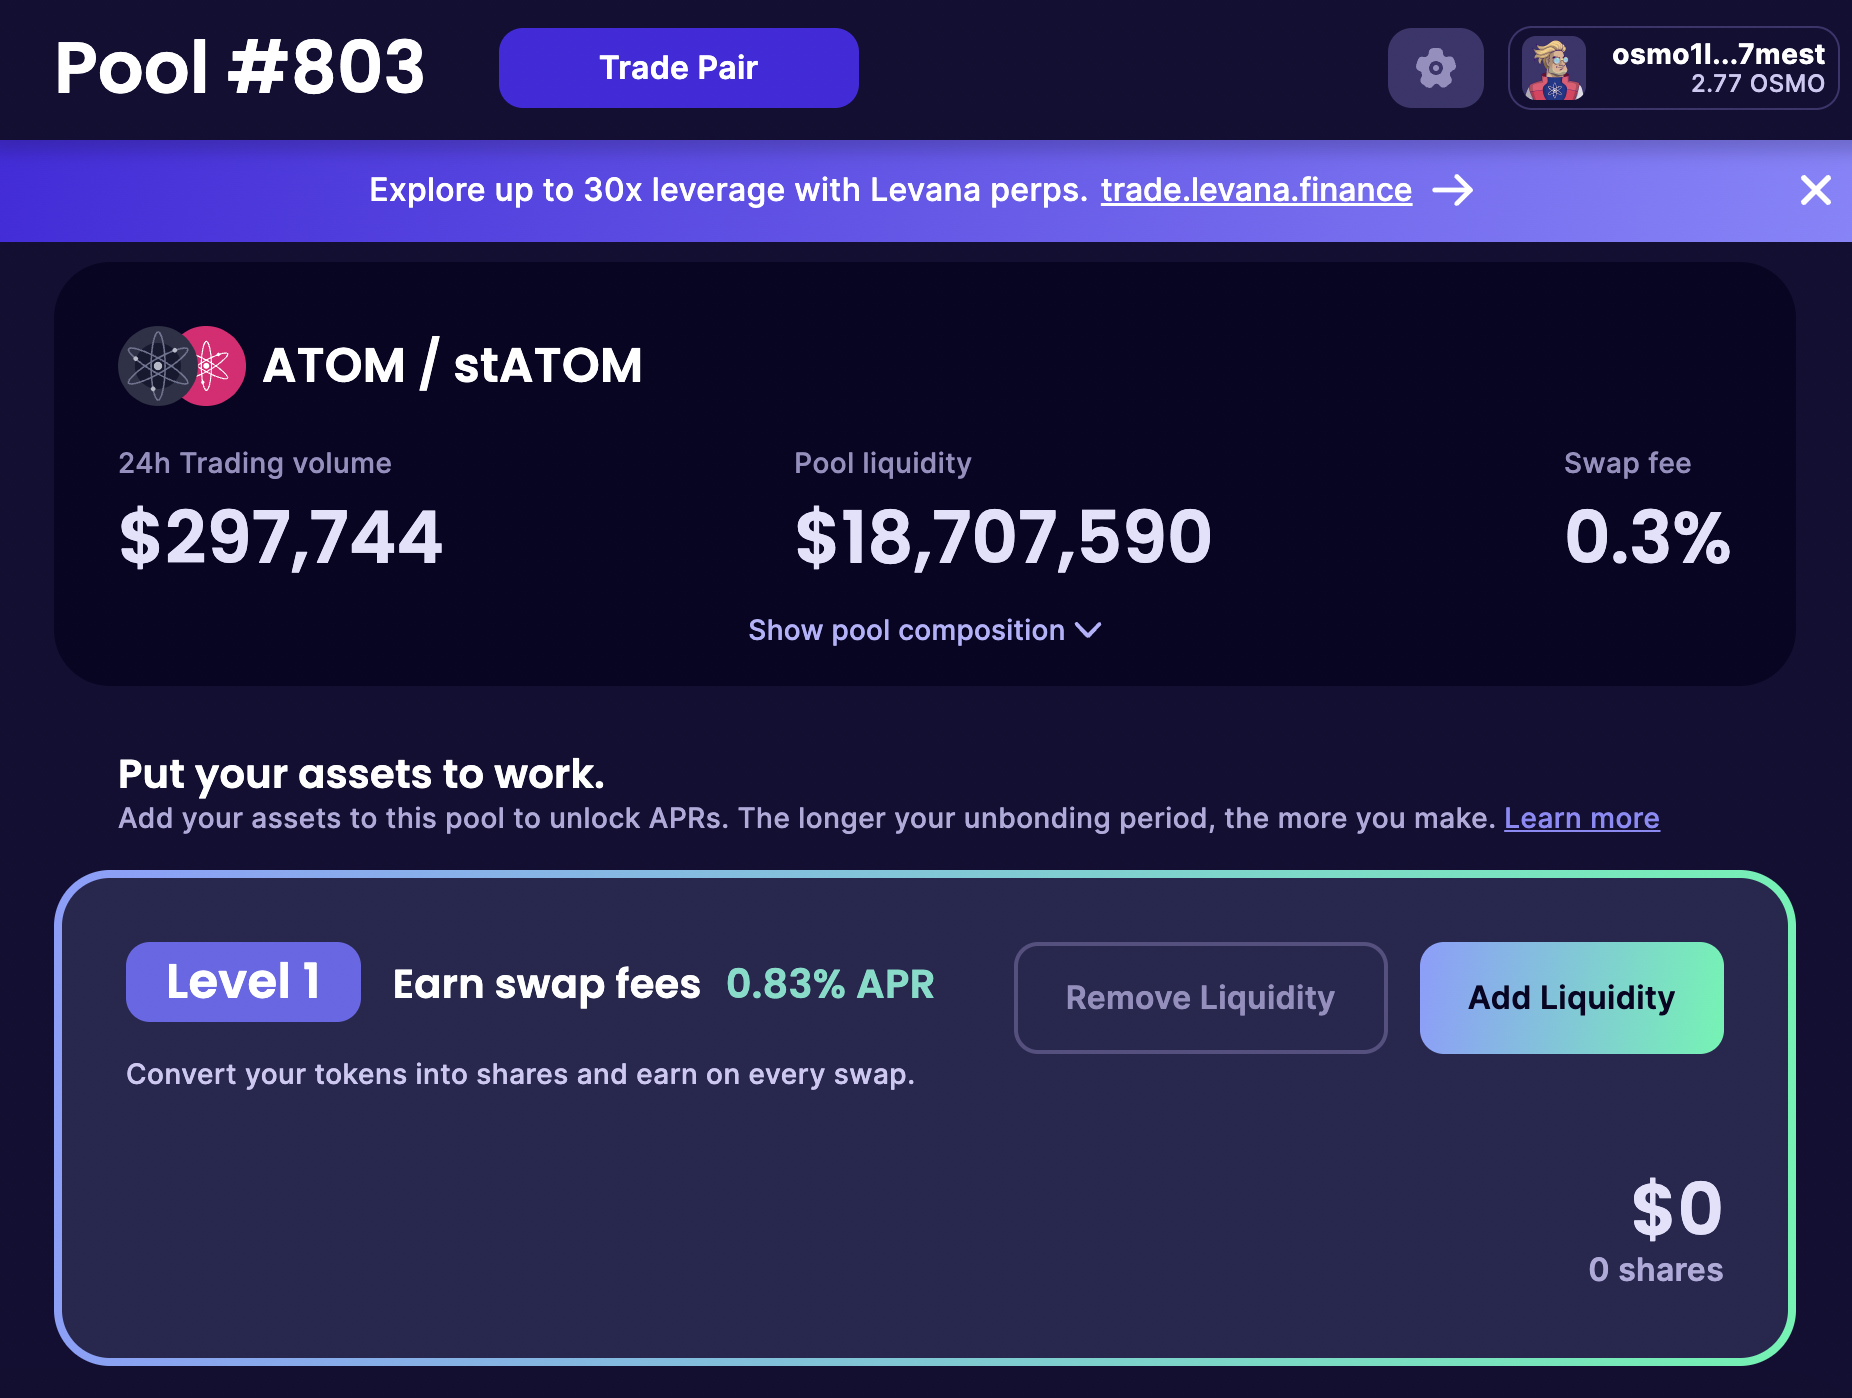Open the Learn more link
The height and width of the screenshot is (1398, 1852).
coord(1582,818)
